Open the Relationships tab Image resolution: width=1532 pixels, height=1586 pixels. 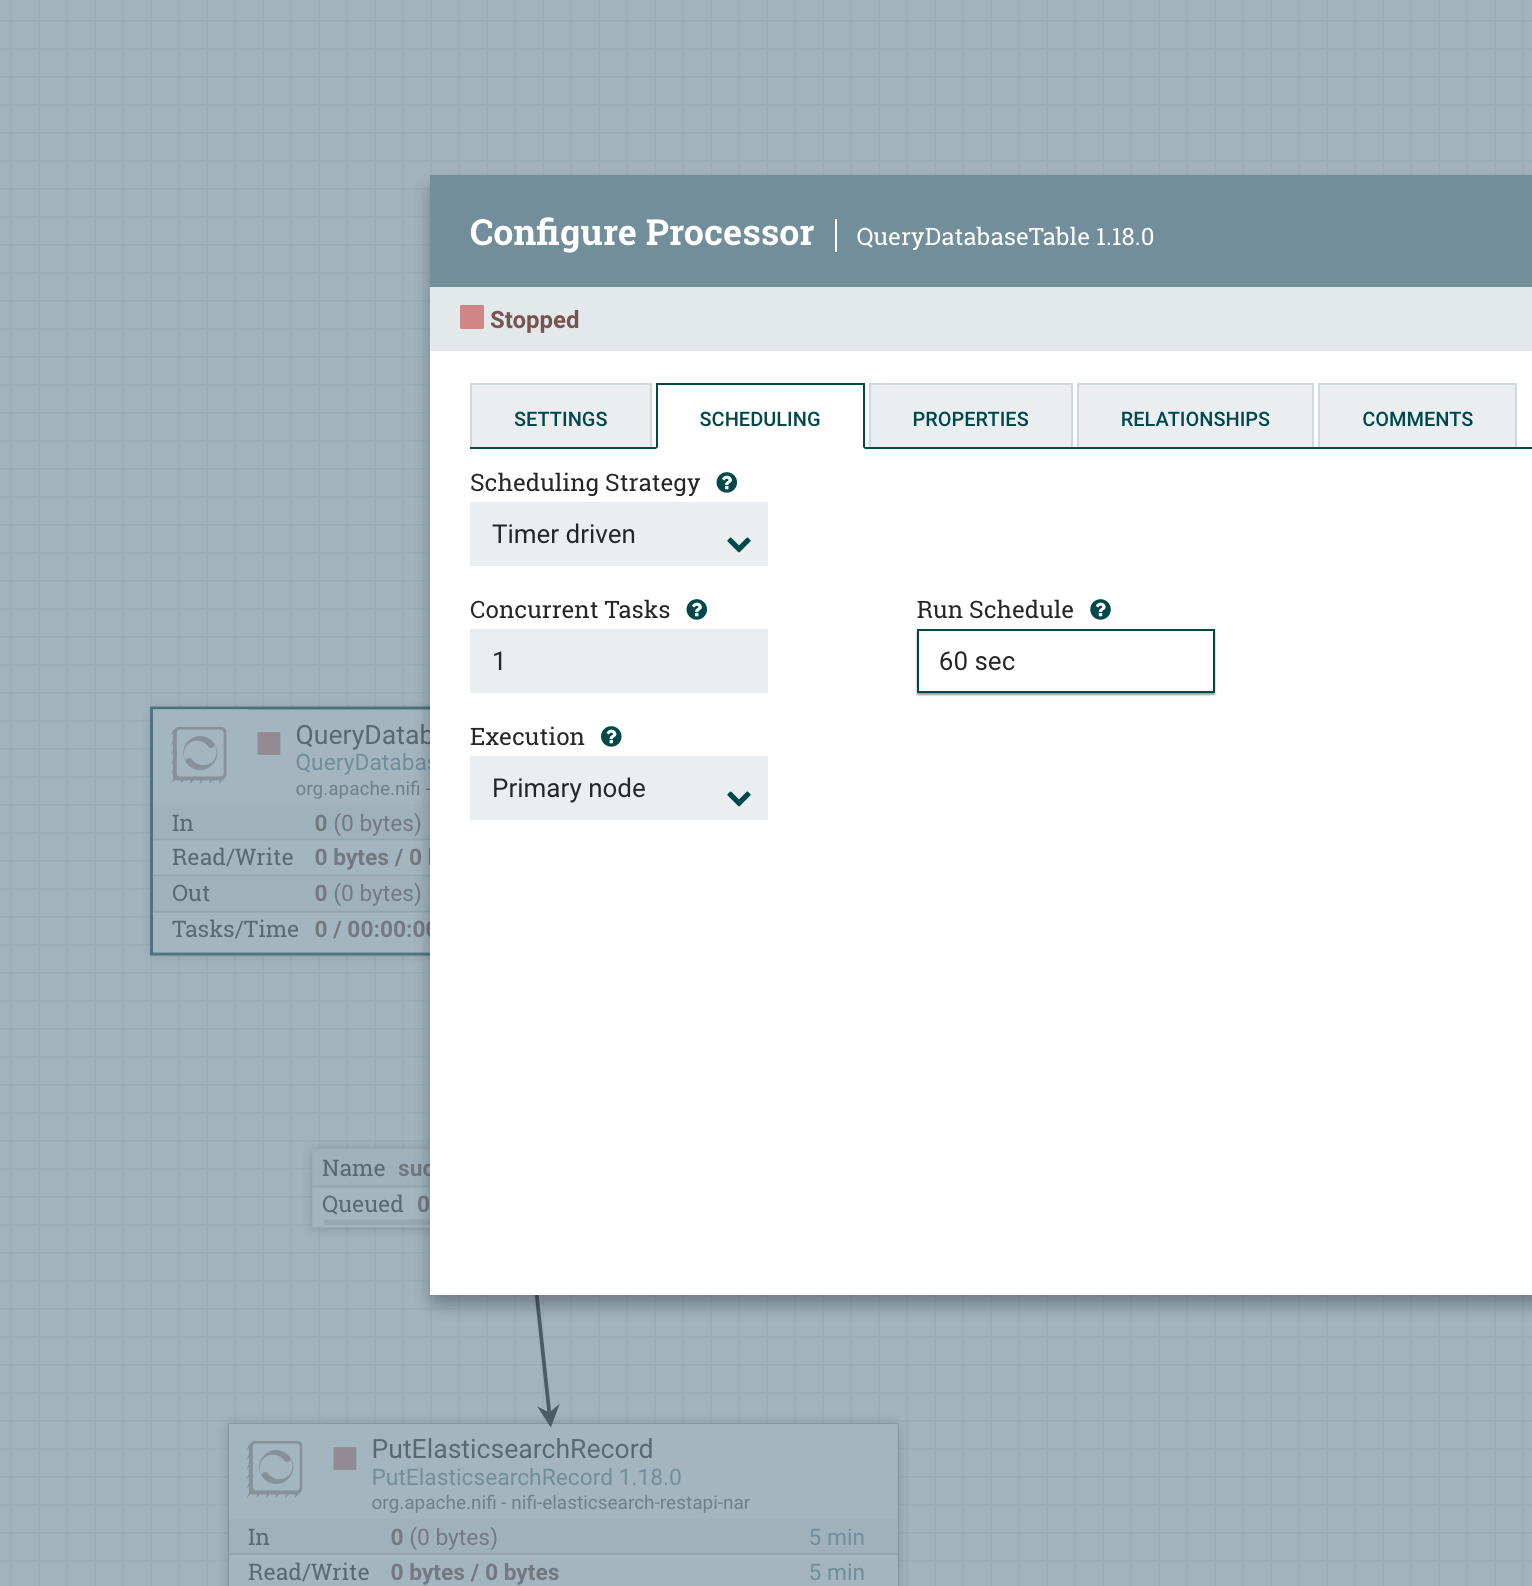(x=1195, y=417)
